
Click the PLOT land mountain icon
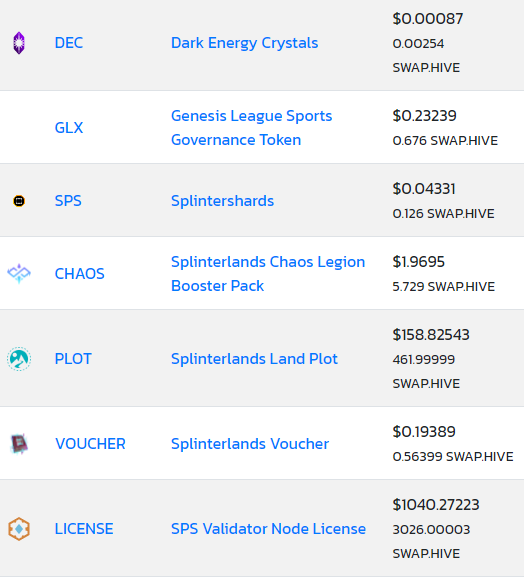coord(19,359)
